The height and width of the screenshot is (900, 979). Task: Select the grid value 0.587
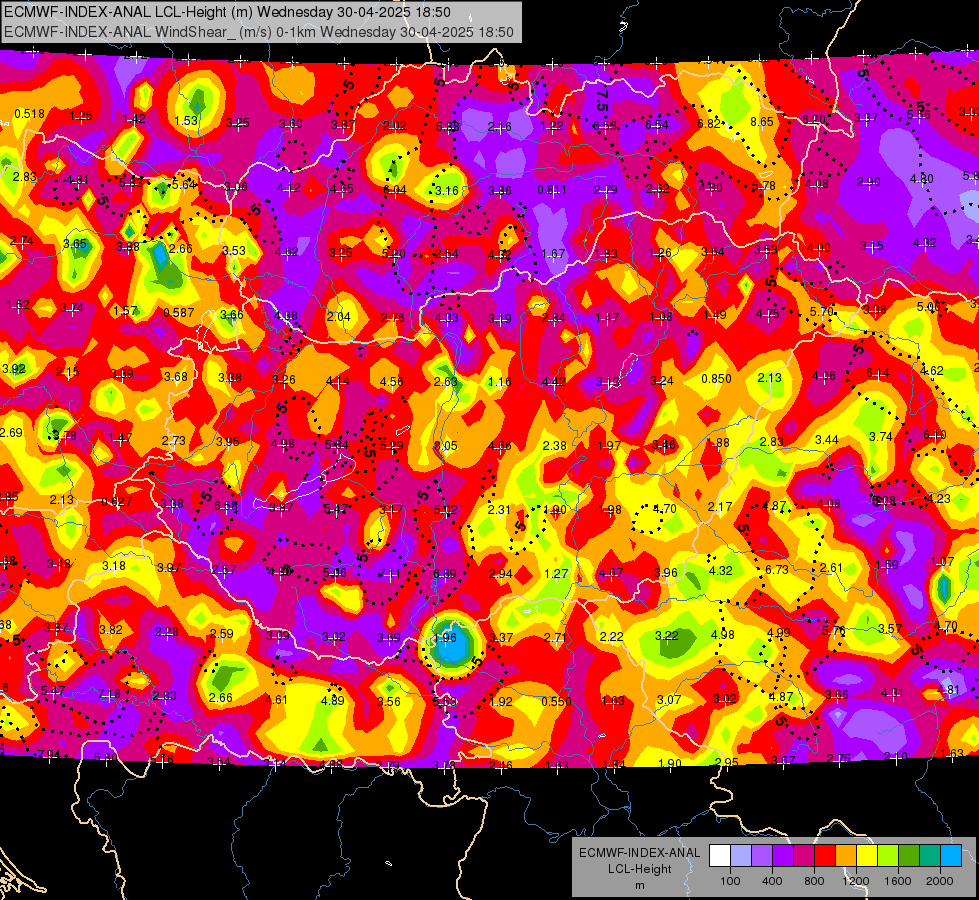tap(179, 312)
